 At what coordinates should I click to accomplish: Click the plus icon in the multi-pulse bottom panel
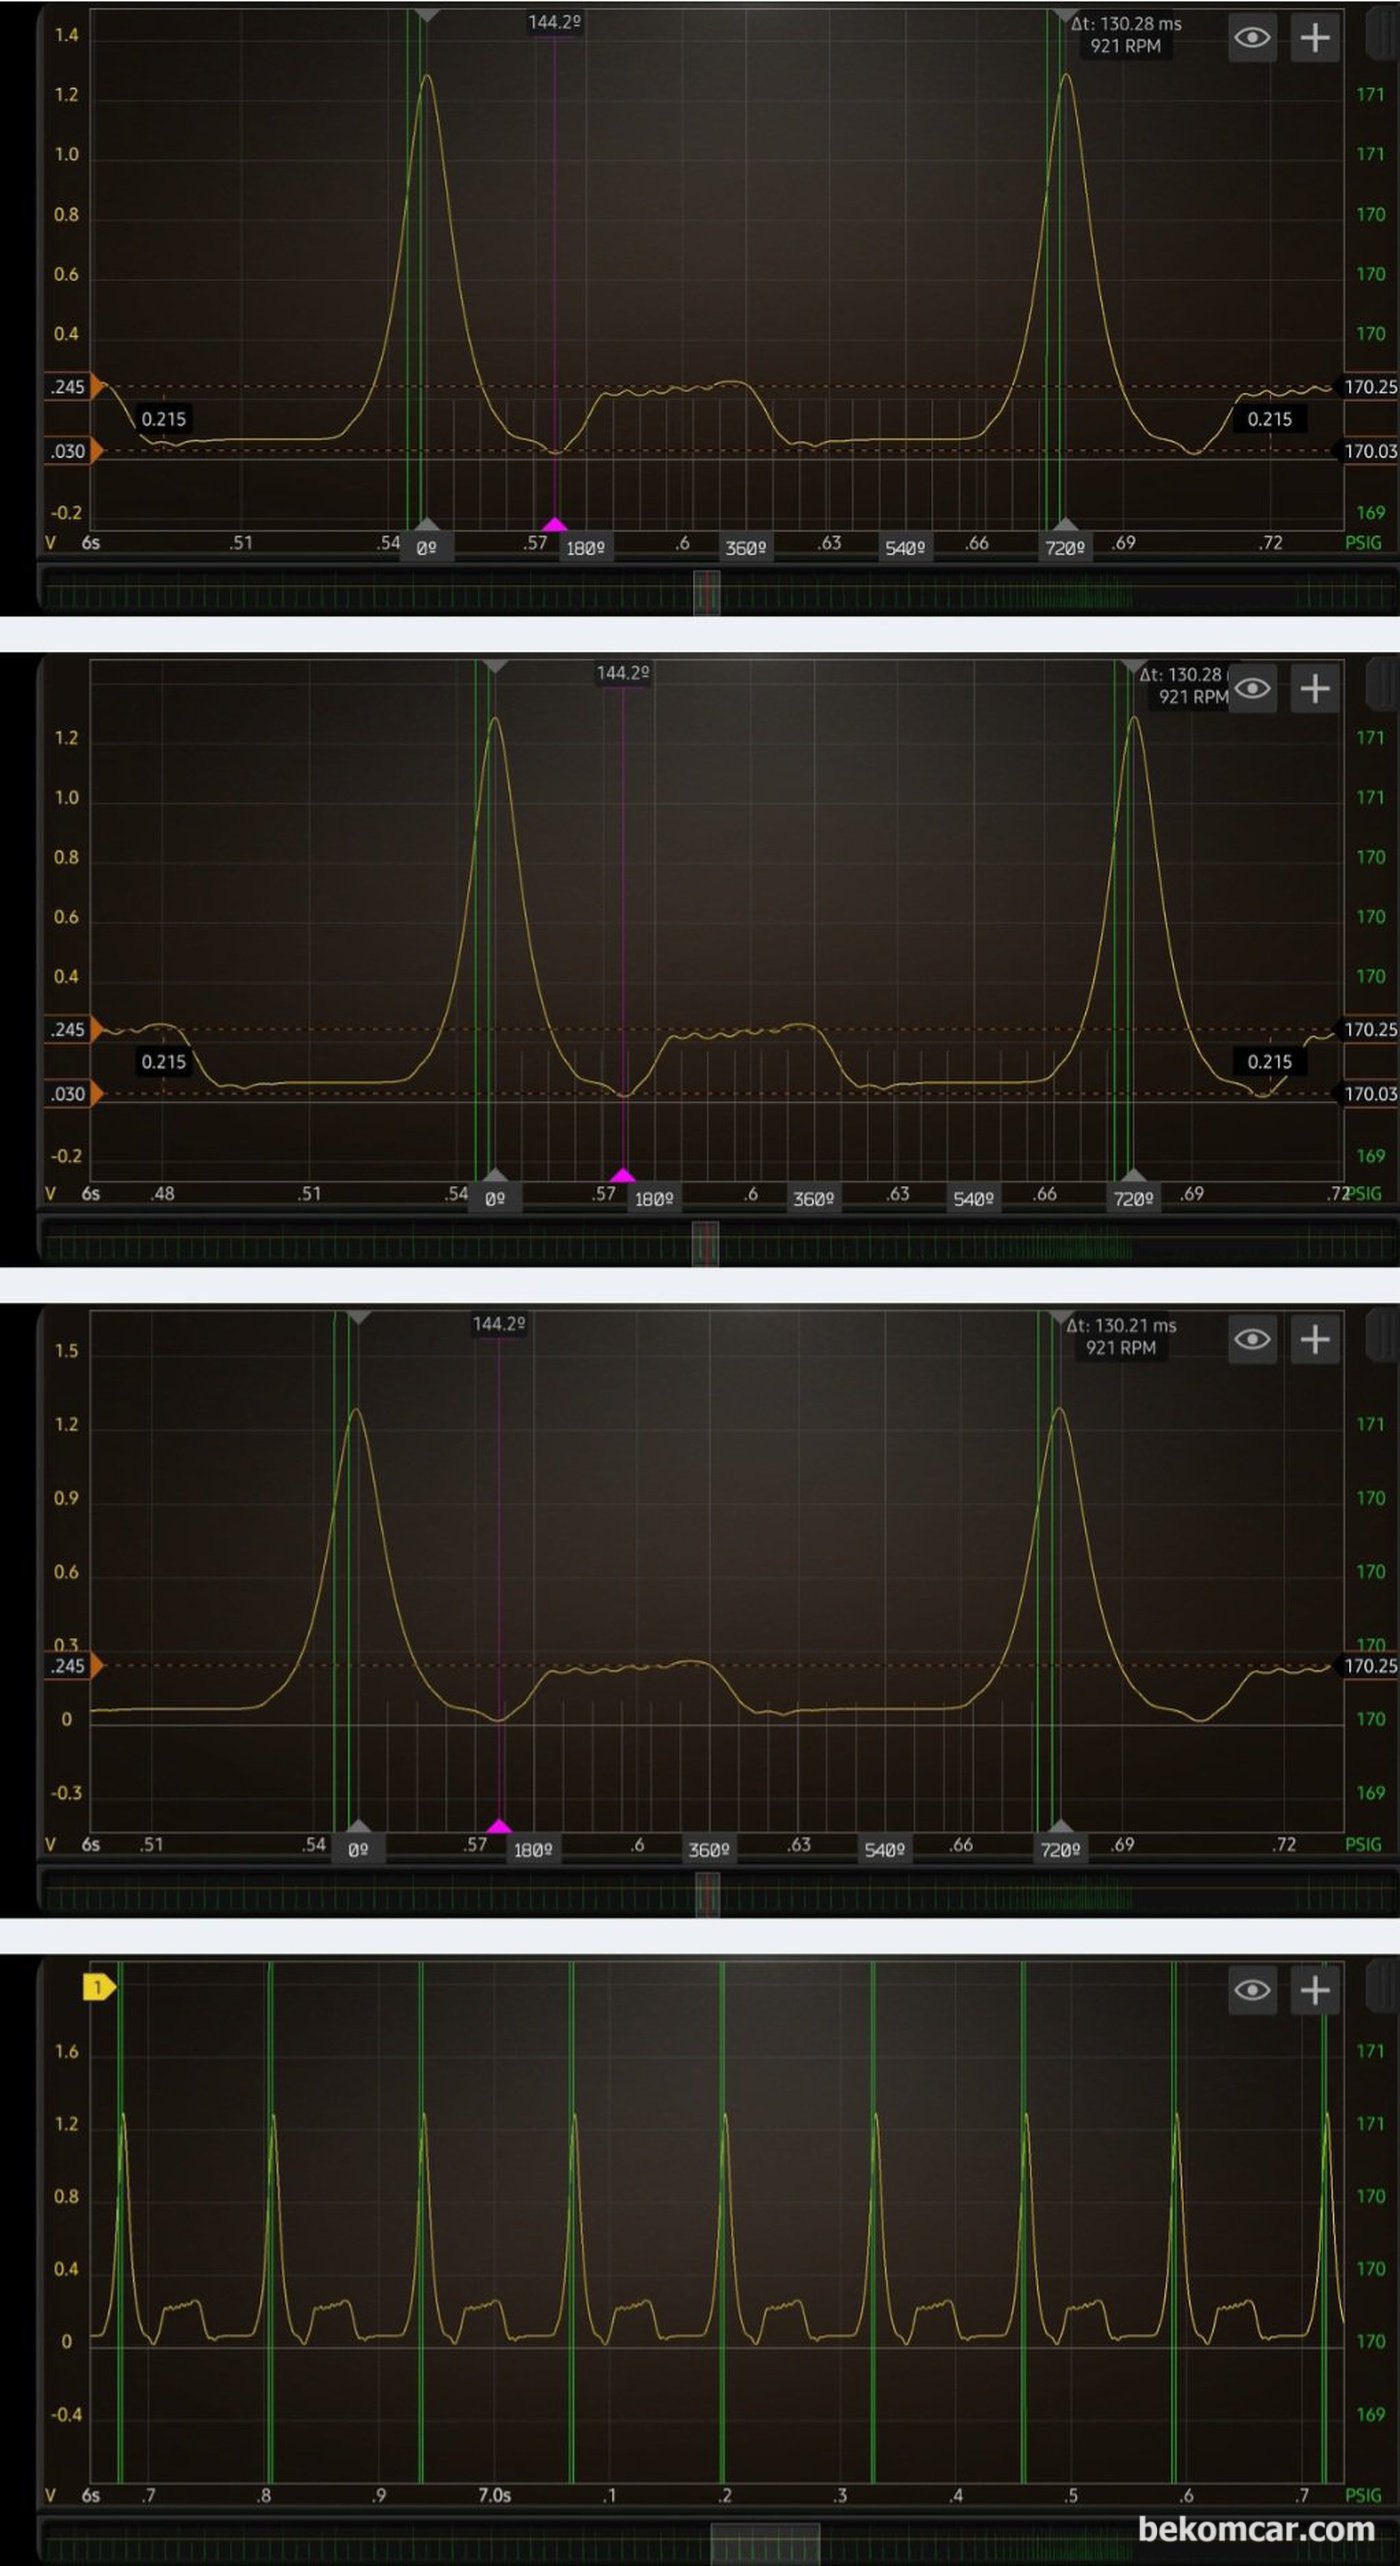pyautogui.click(x=1315, y=1990)
